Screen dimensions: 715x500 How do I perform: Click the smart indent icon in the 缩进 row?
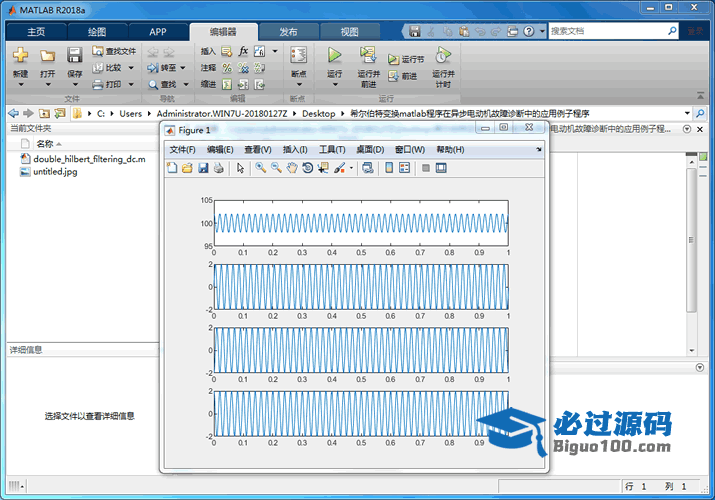[x=227, y=84]
